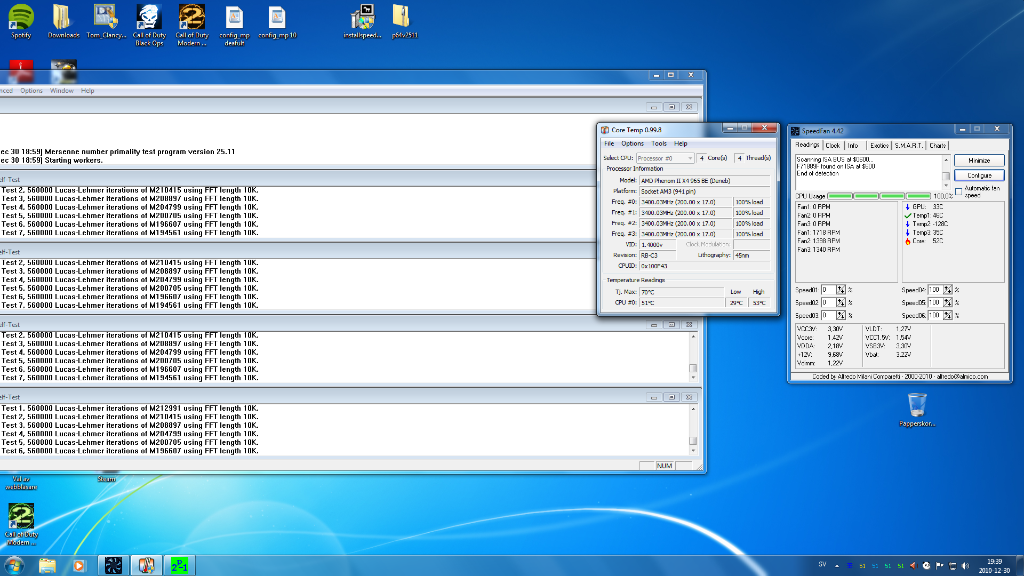Click the Prime95 green taskbar icon
This screenshot has width=1024, height=576.
(x=179, y=565)
